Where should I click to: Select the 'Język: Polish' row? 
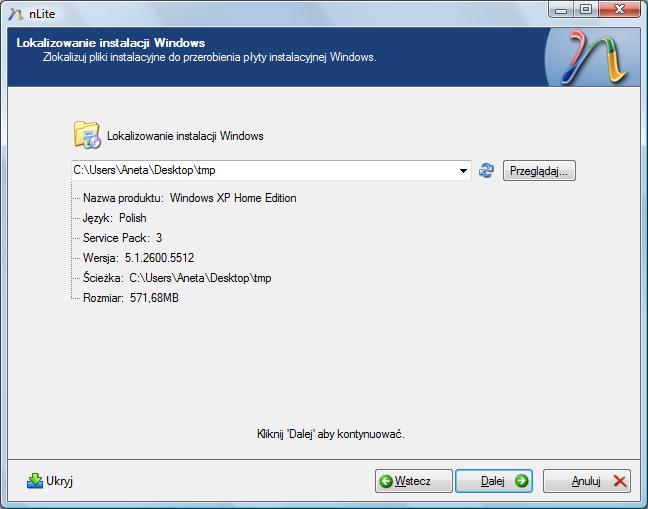(x=114, y=218)
